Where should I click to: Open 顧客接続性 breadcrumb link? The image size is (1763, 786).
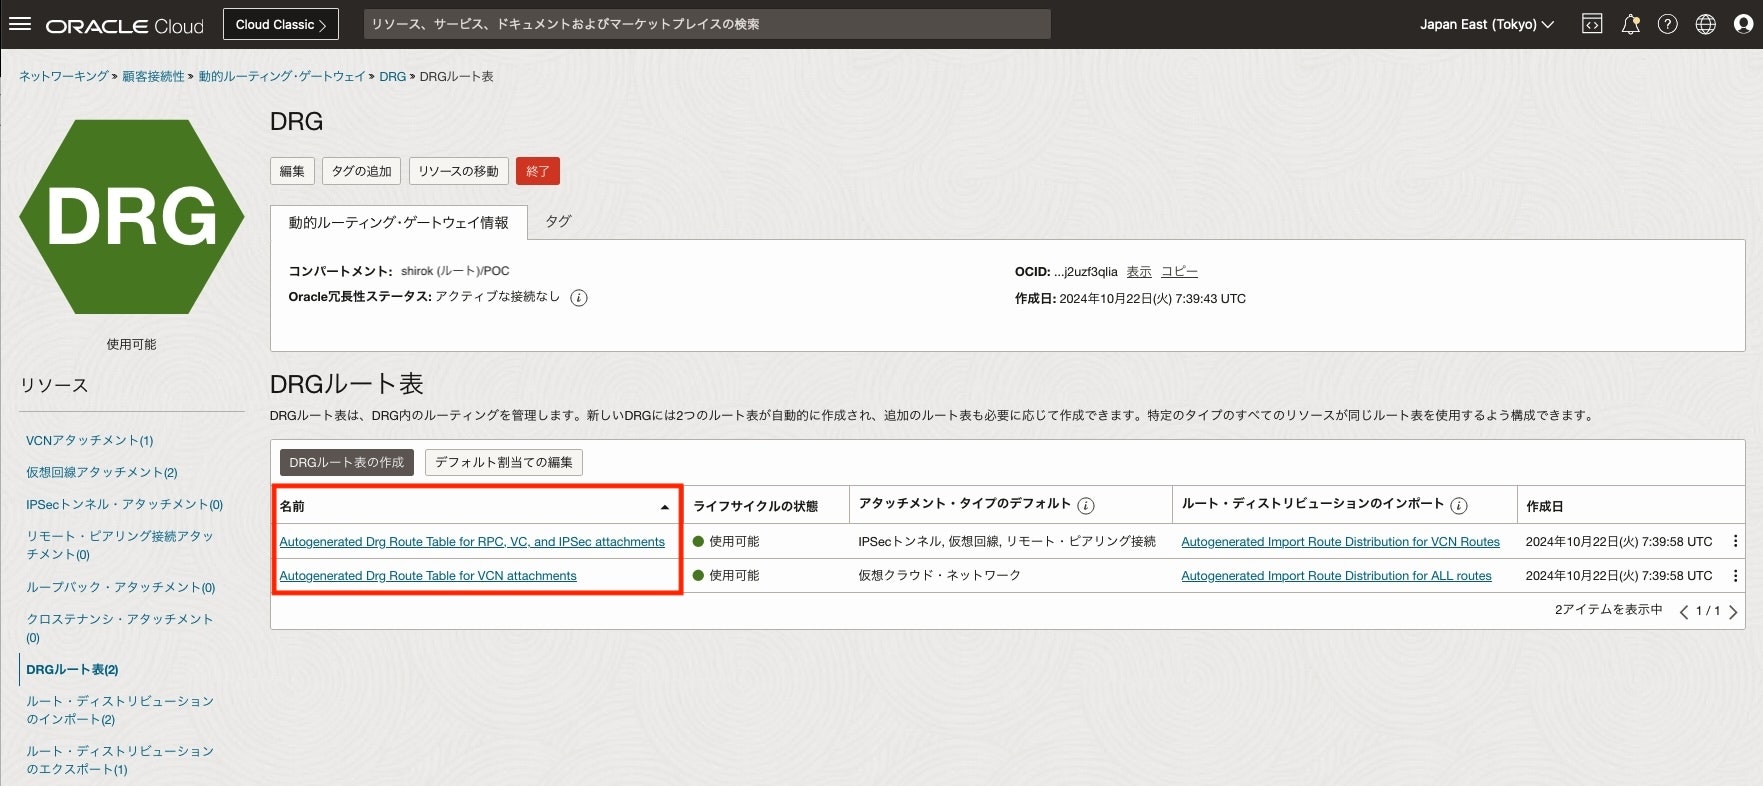(153, 76)
